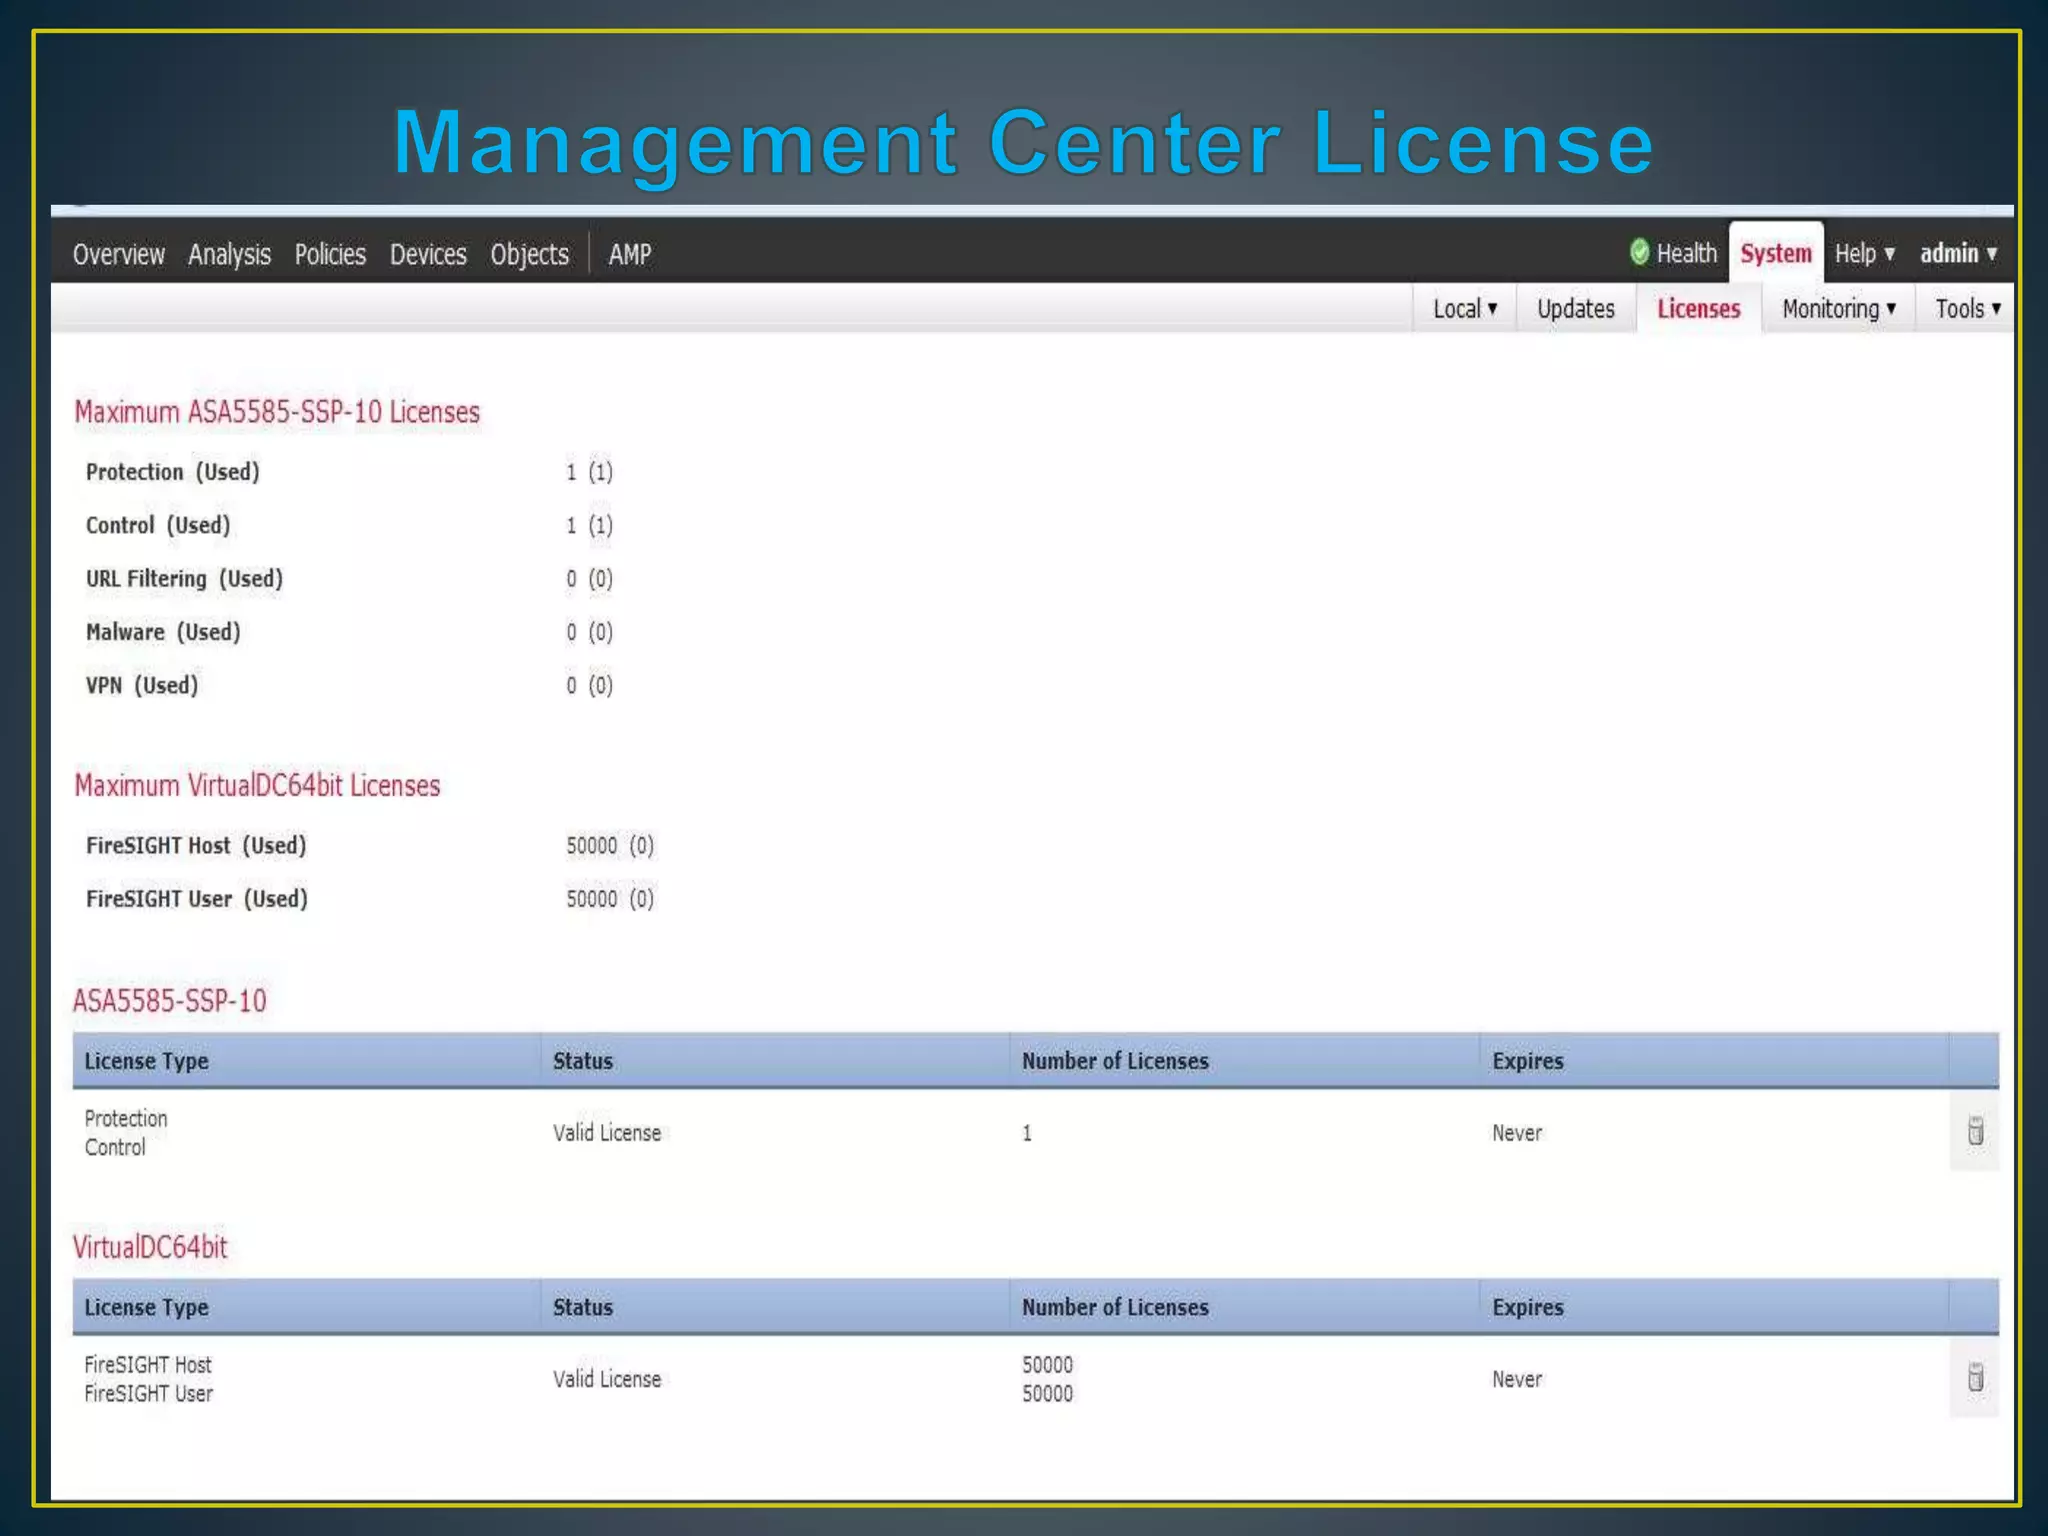Click the 'FireSIGHT User' license type cell
The height and width of the screenshot is (1536, 2048).
click(148, 1393)
